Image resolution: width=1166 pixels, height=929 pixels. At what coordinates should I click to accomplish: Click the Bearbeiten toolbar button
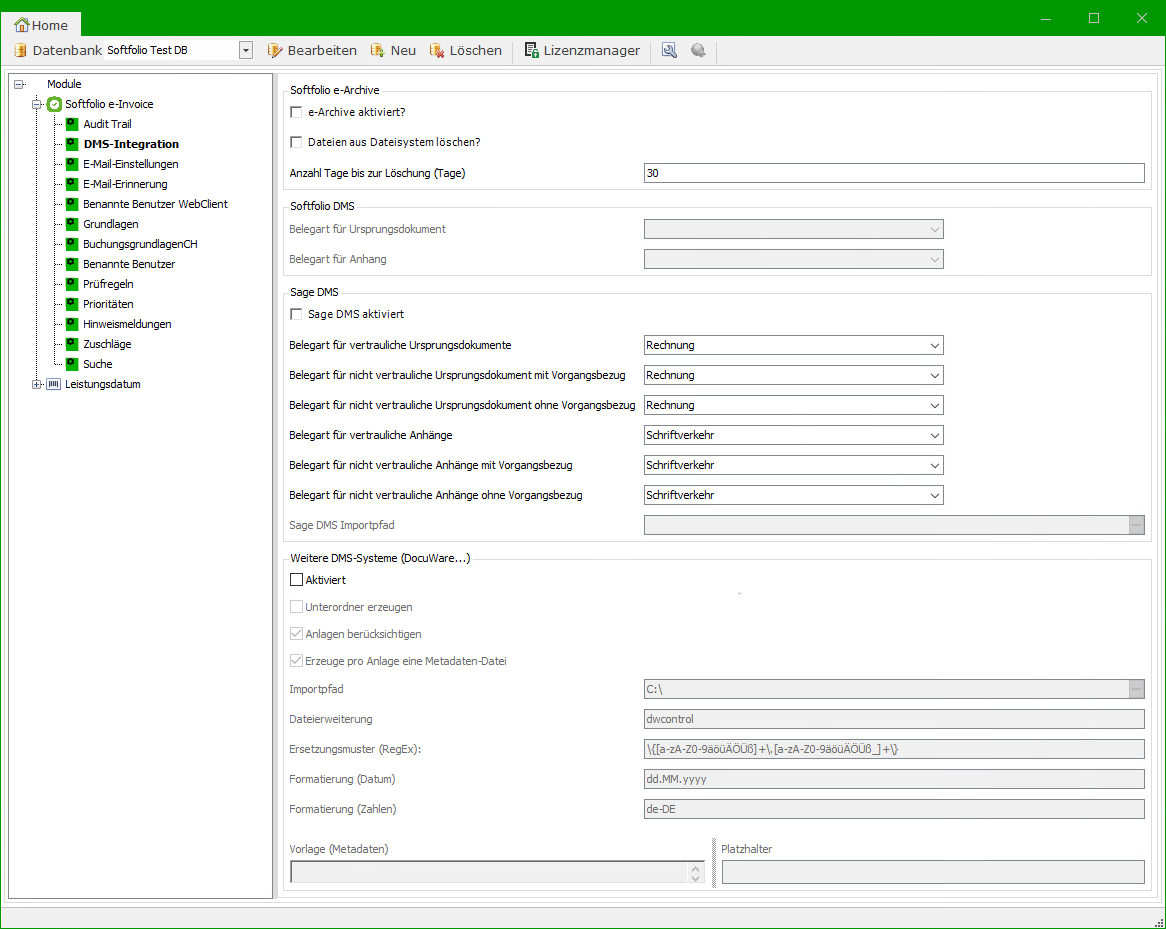click(x=312, y=50)
